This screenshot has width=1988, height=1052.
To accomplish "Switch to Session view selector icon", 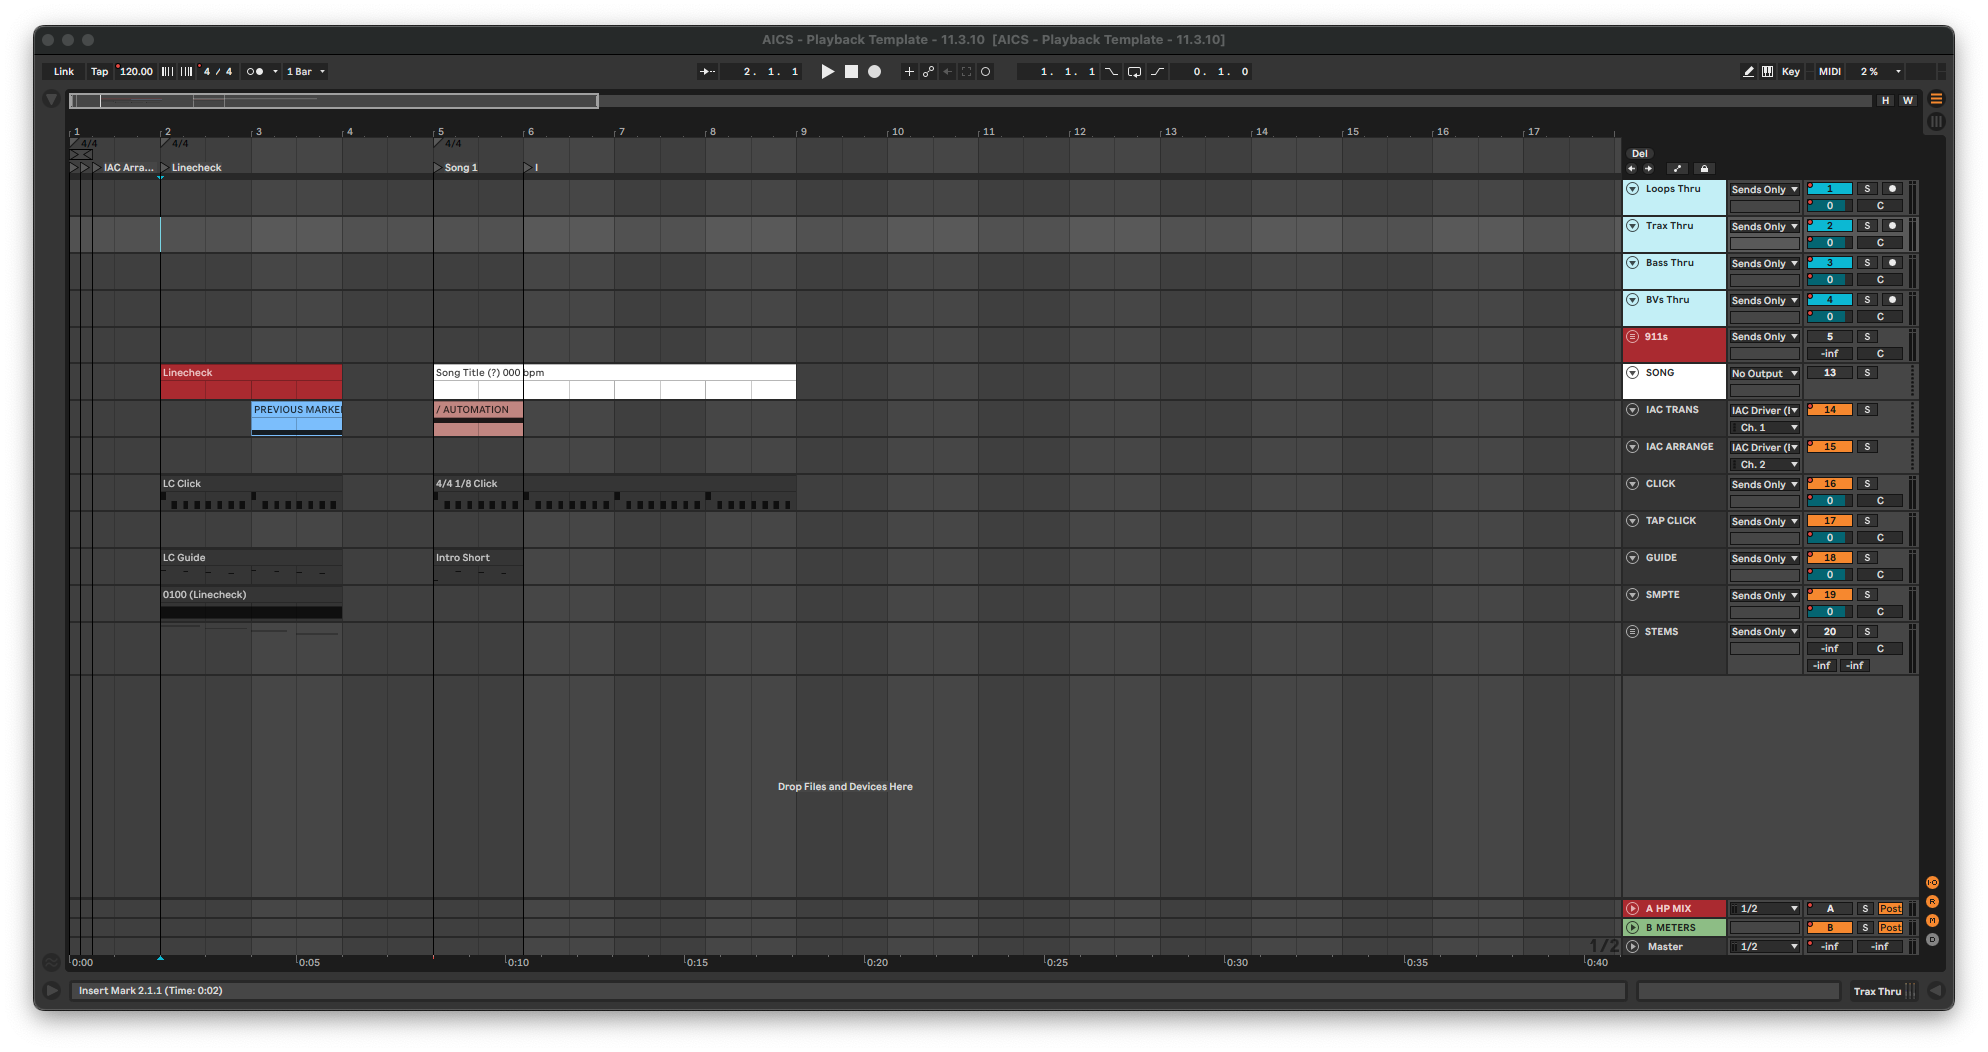I will point(1936,121).
